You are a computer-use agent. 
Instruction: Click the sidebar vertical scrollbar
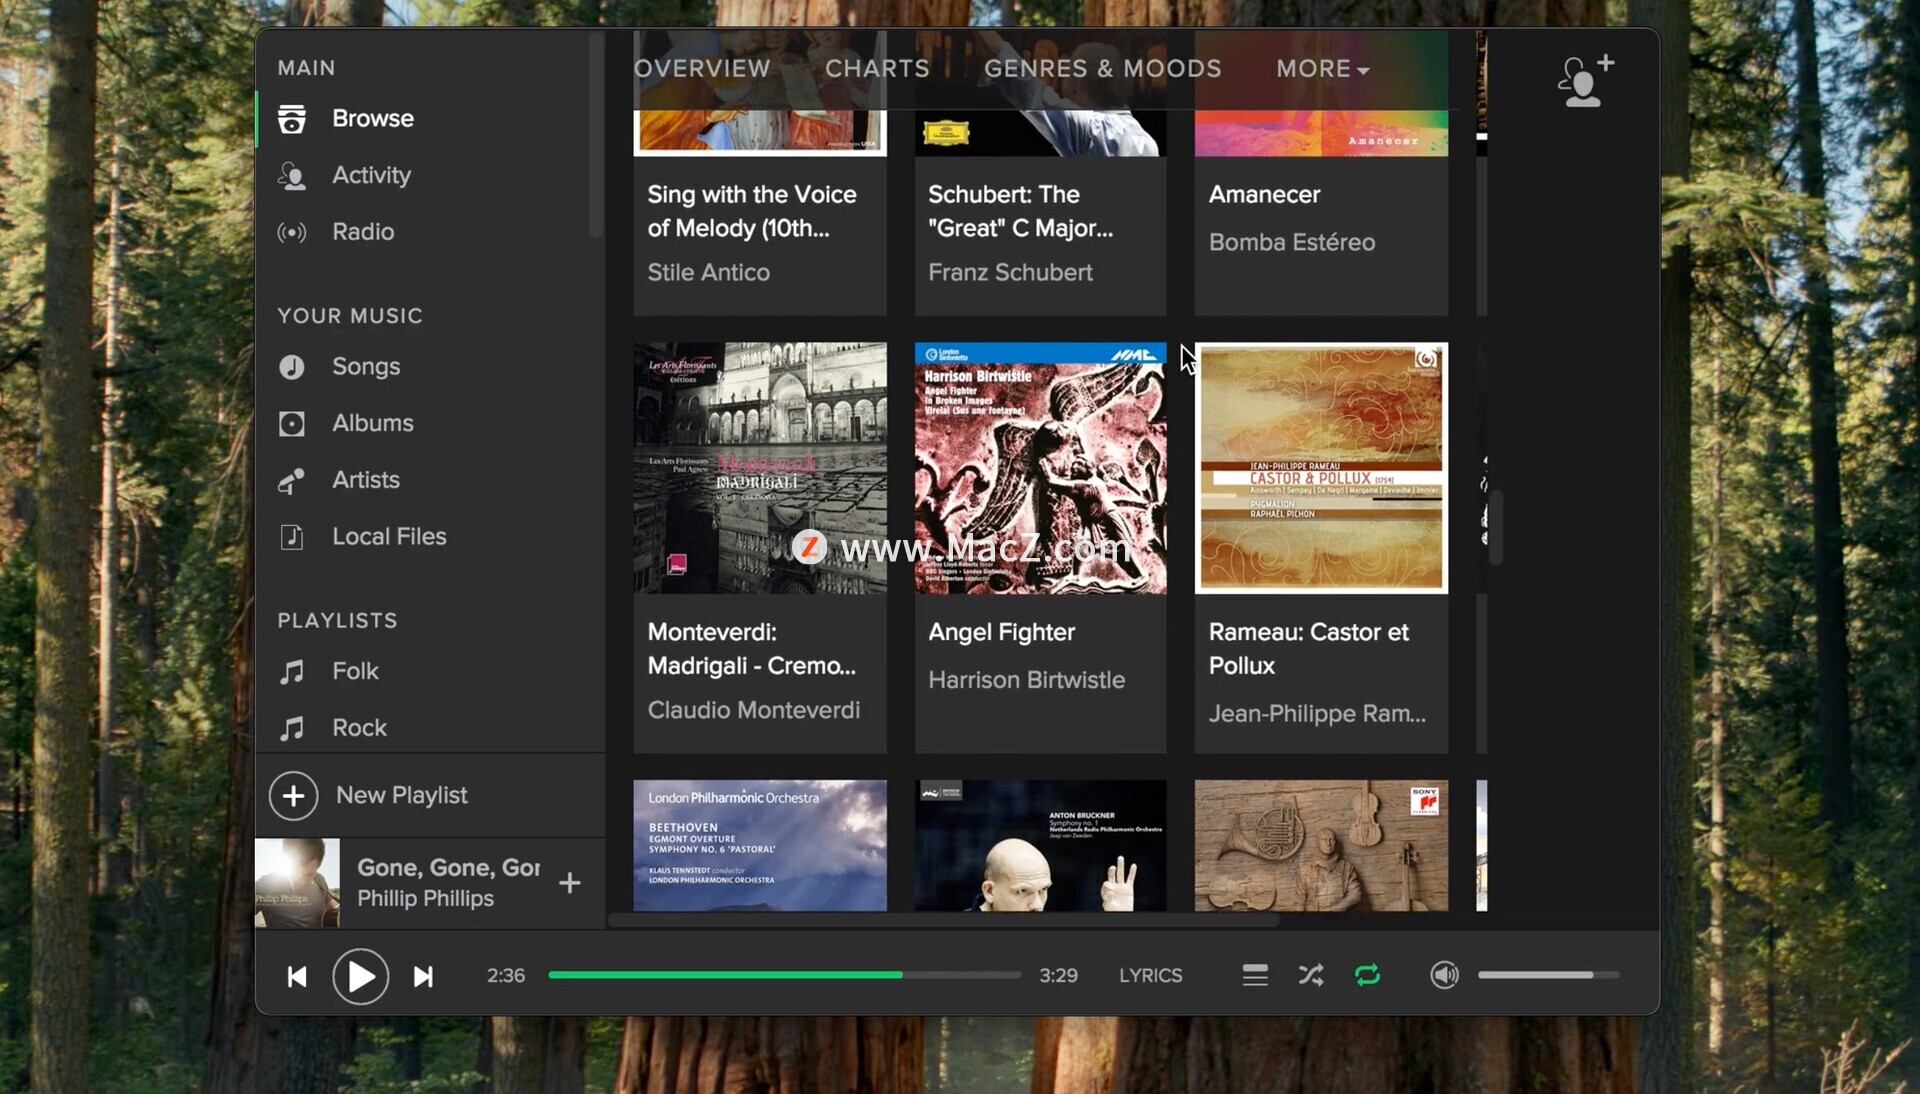point(596,135)
